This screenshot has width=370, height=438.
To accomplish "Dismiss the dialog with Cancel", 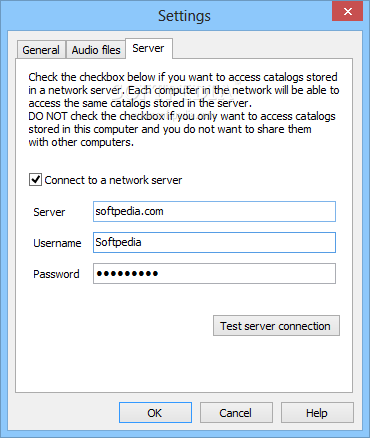I will [x=236, y=413].
